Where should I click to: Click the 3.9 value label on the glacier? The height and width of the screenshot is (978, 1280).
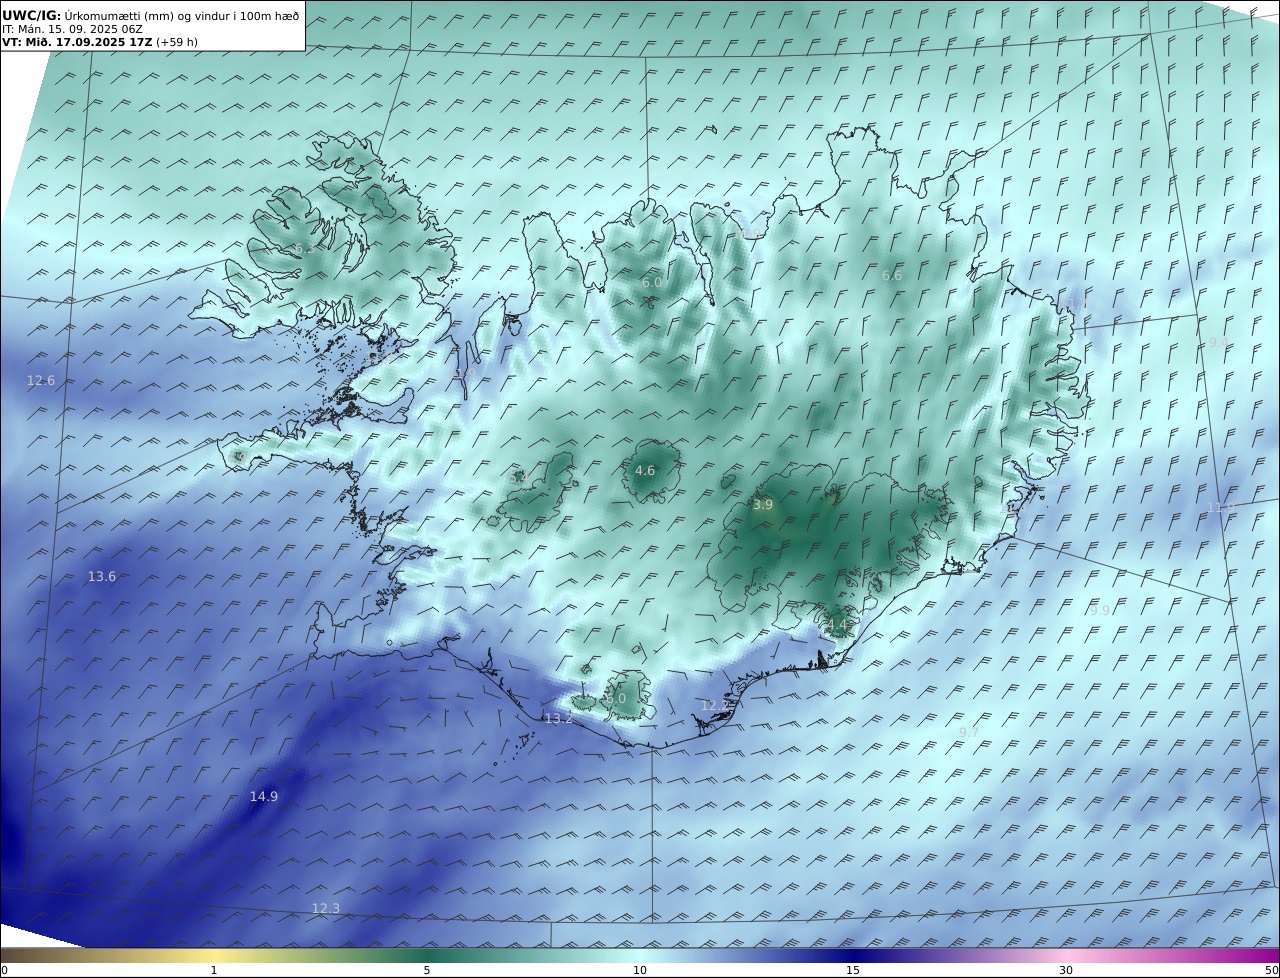(763, 506)
